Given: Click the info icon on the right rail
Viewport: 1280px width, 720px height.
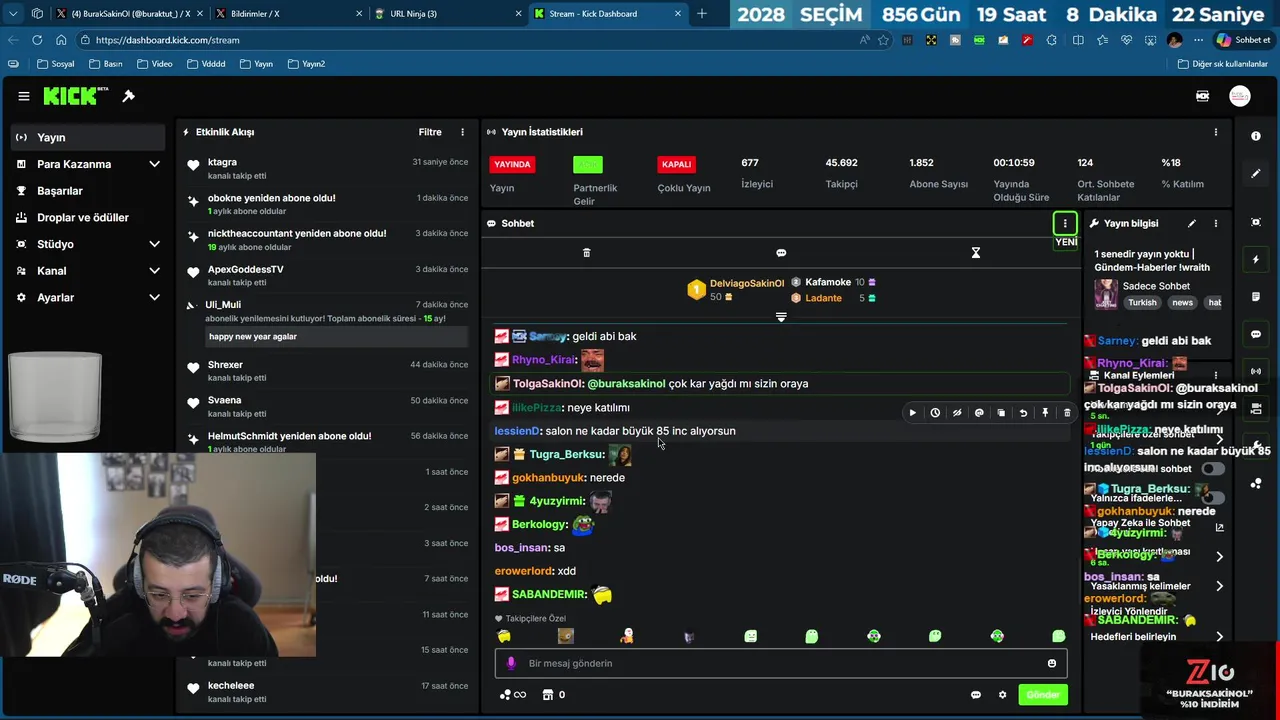Looking at the screenshot, I should (x=1256, y=135).
